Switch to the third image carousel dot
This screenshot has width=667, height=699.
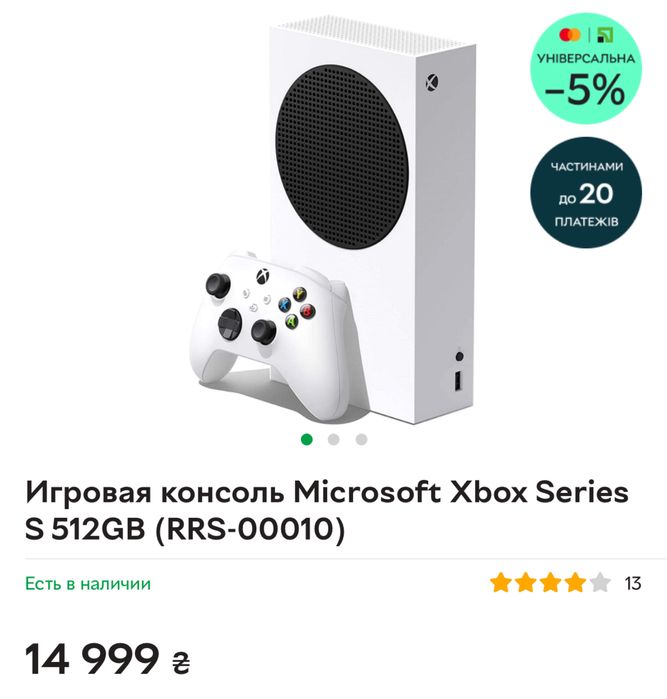[361, 440]
